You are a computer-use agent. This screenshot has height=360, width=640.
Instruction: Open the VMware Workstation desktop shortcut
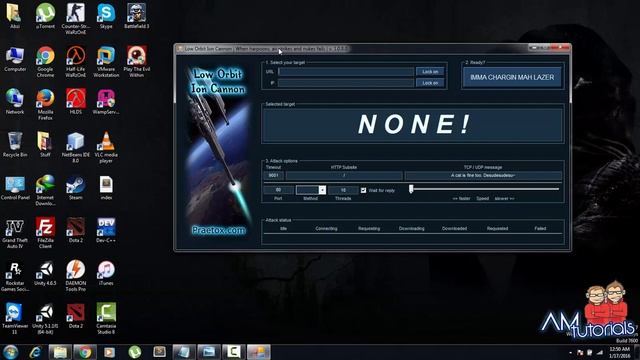point(106,62)
